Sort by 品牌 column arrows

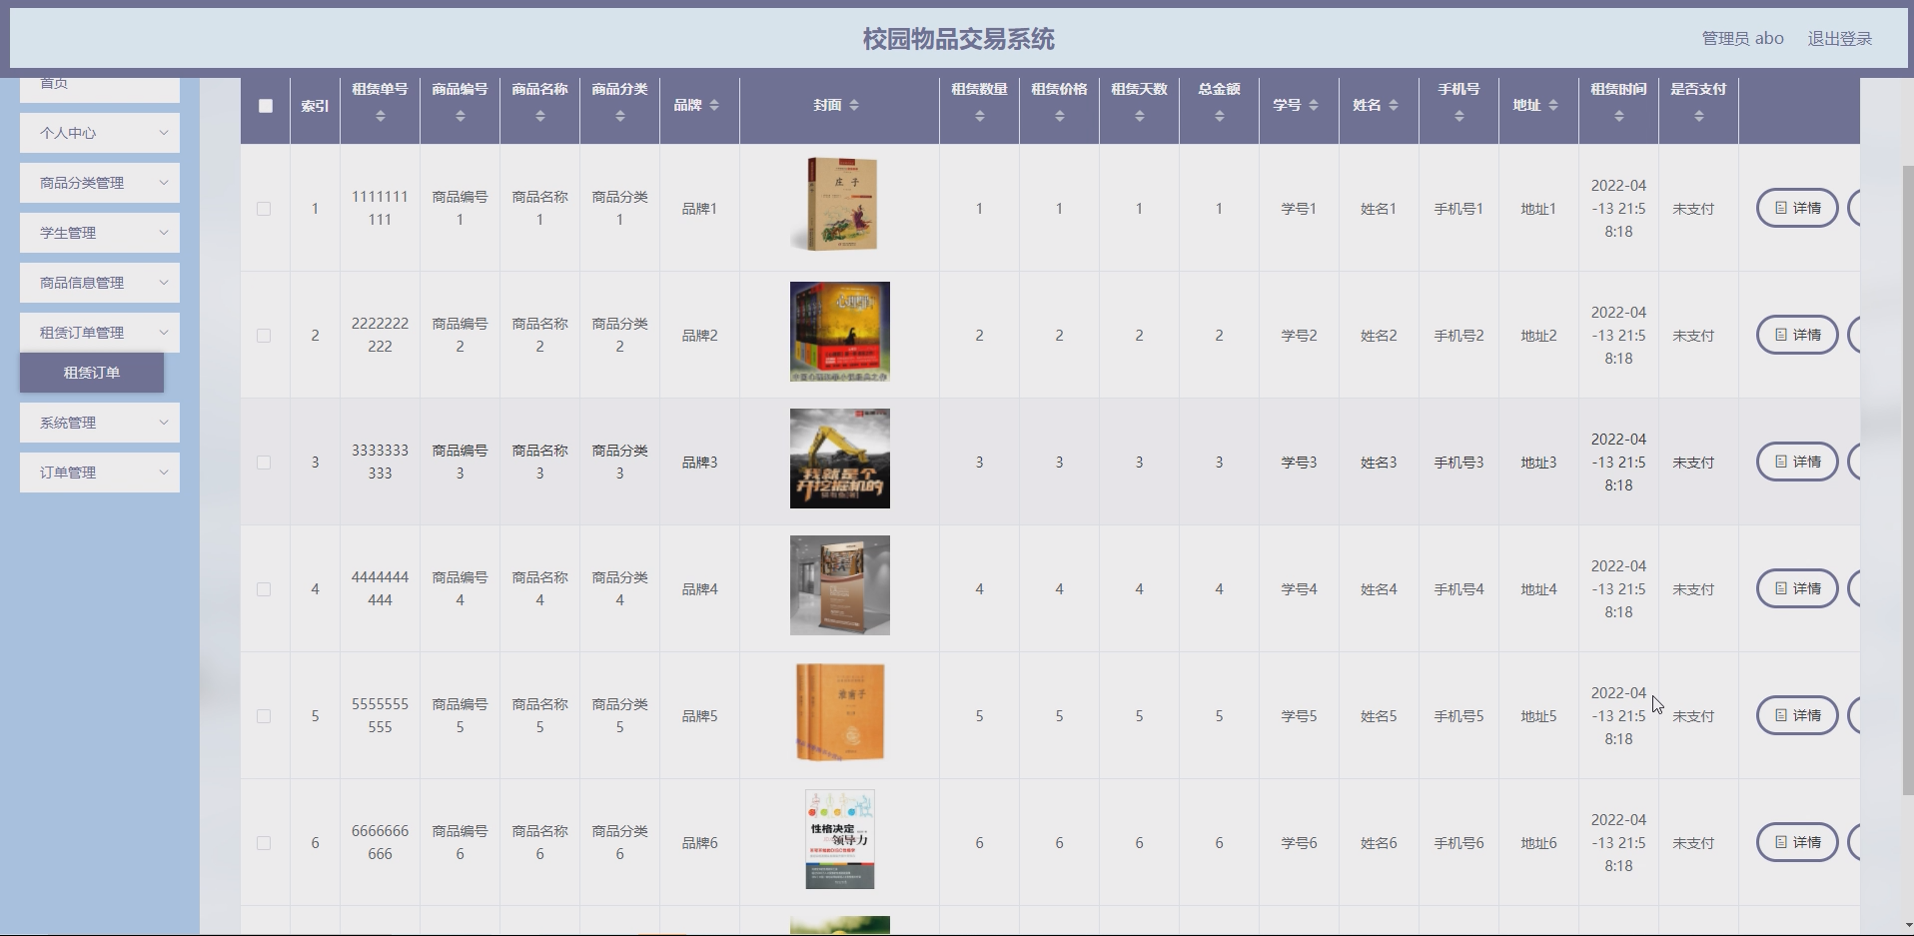[714, 105]
